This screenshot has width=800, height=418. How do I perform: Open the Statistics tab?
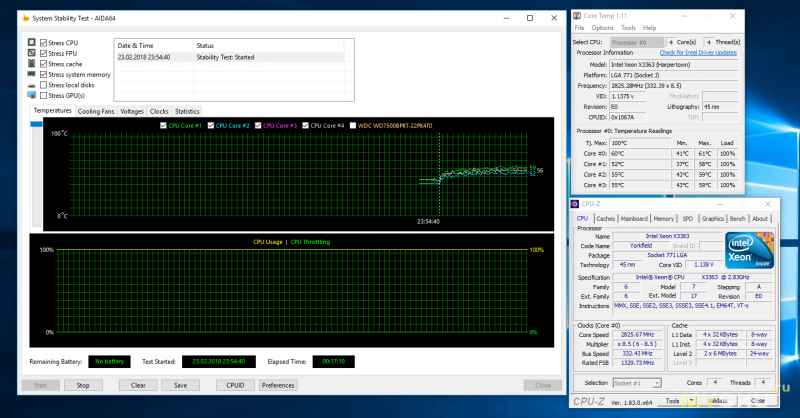187,111
